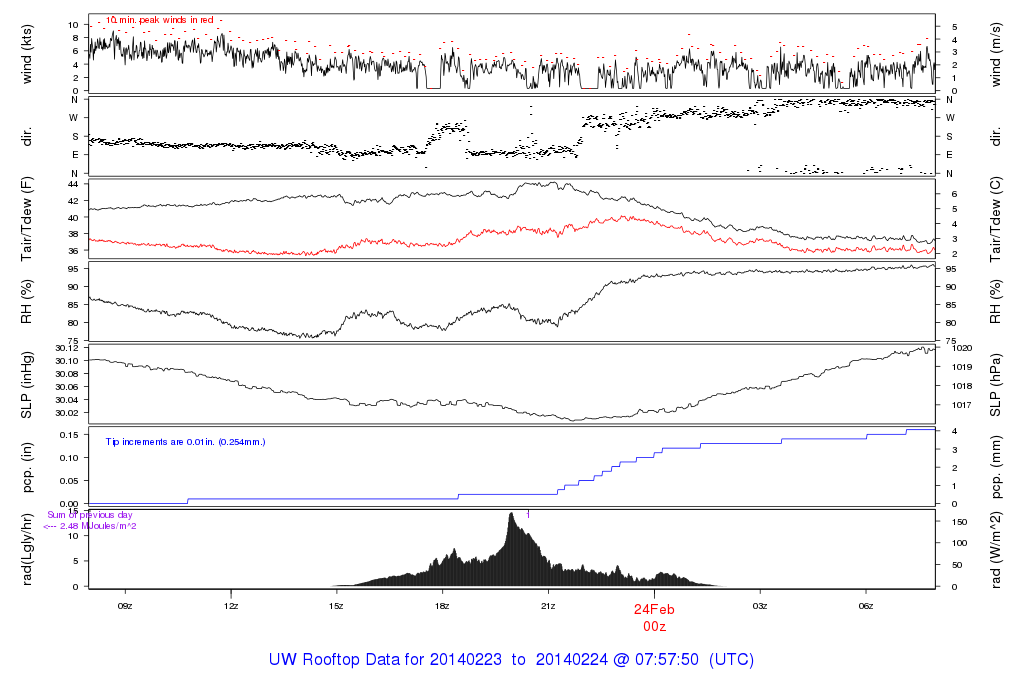
Task: Click the '0.05' precipitation tick value
Action: pos(69,481)
